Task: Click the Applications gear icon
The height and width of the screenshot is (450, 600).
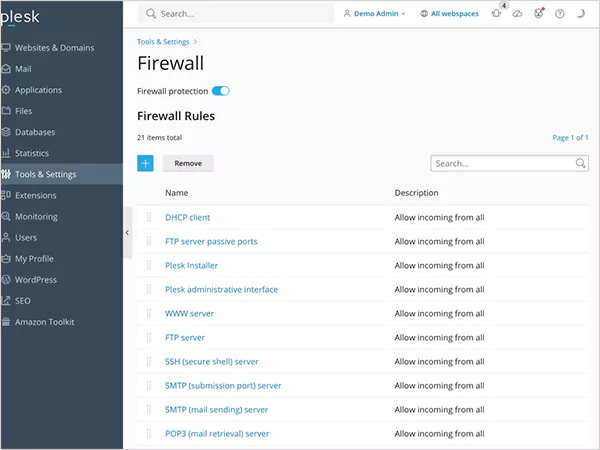Action: click(5, 90)
